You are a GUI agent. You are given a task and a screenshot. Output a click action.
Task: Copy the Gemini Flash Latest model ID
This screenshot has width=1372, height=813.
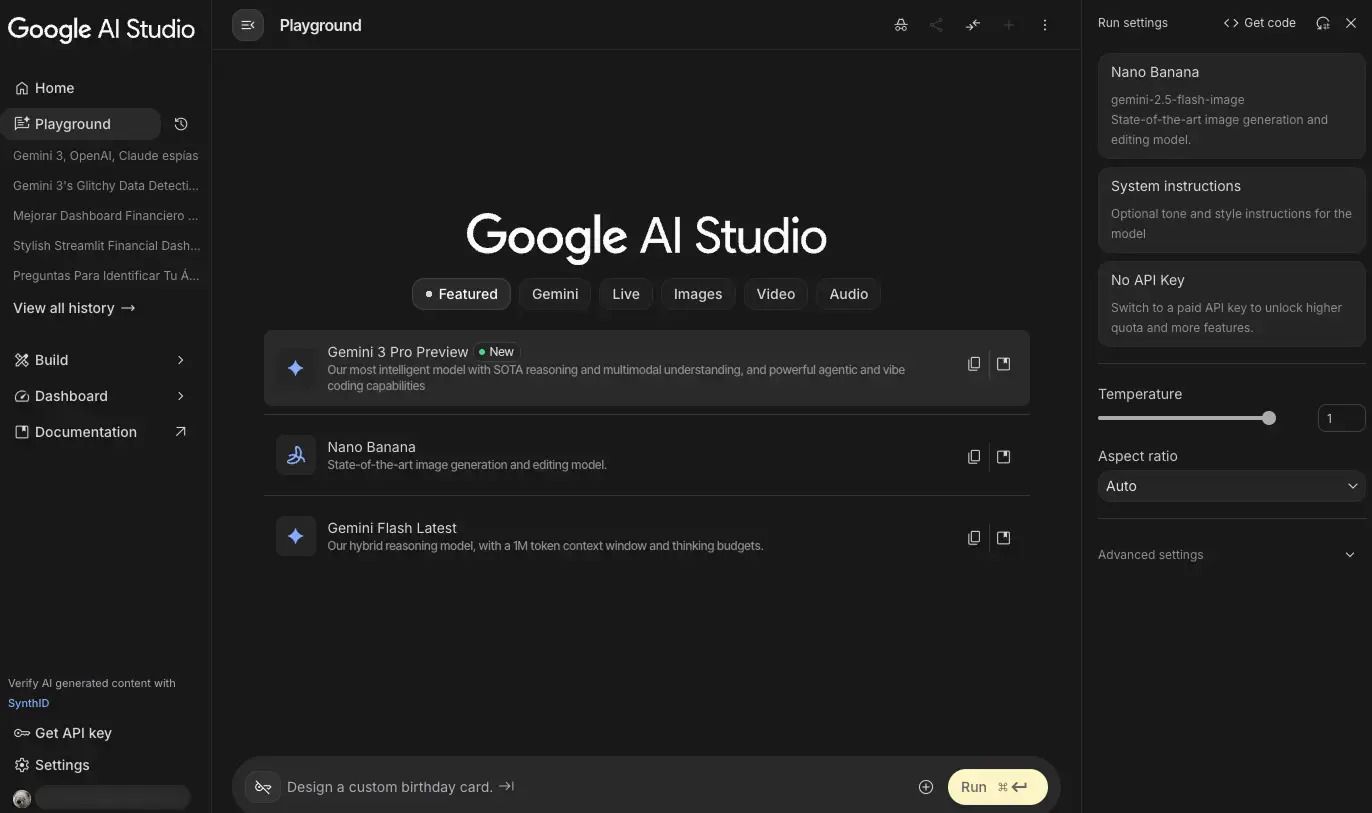(x=974, y=538)
